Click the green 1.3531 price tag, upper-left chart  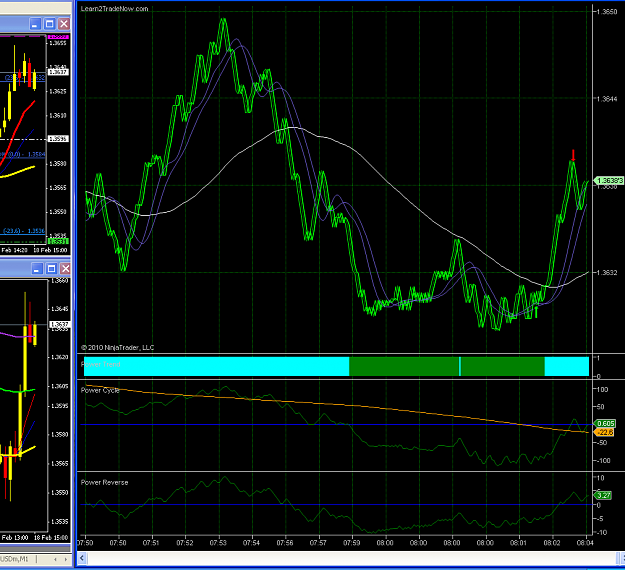58,241
